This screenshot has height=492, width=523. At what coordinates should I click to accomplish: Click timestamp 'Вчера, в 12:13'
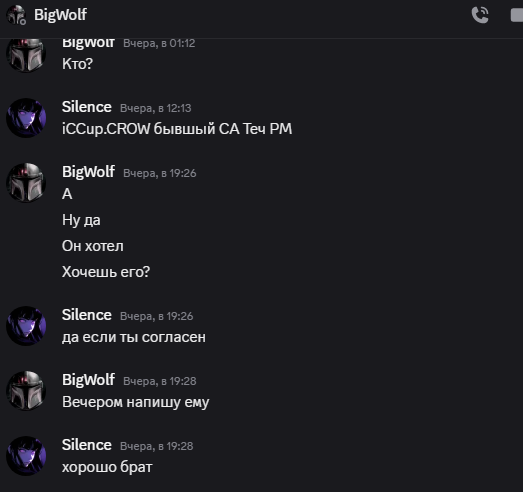(x=155, y=108)
